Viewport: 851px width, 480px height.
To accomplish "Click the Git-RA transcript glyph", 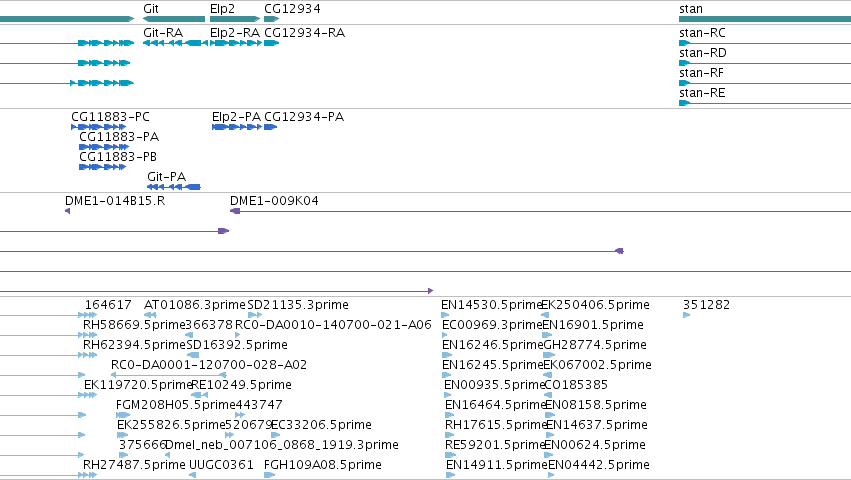I will click(175, 43).
